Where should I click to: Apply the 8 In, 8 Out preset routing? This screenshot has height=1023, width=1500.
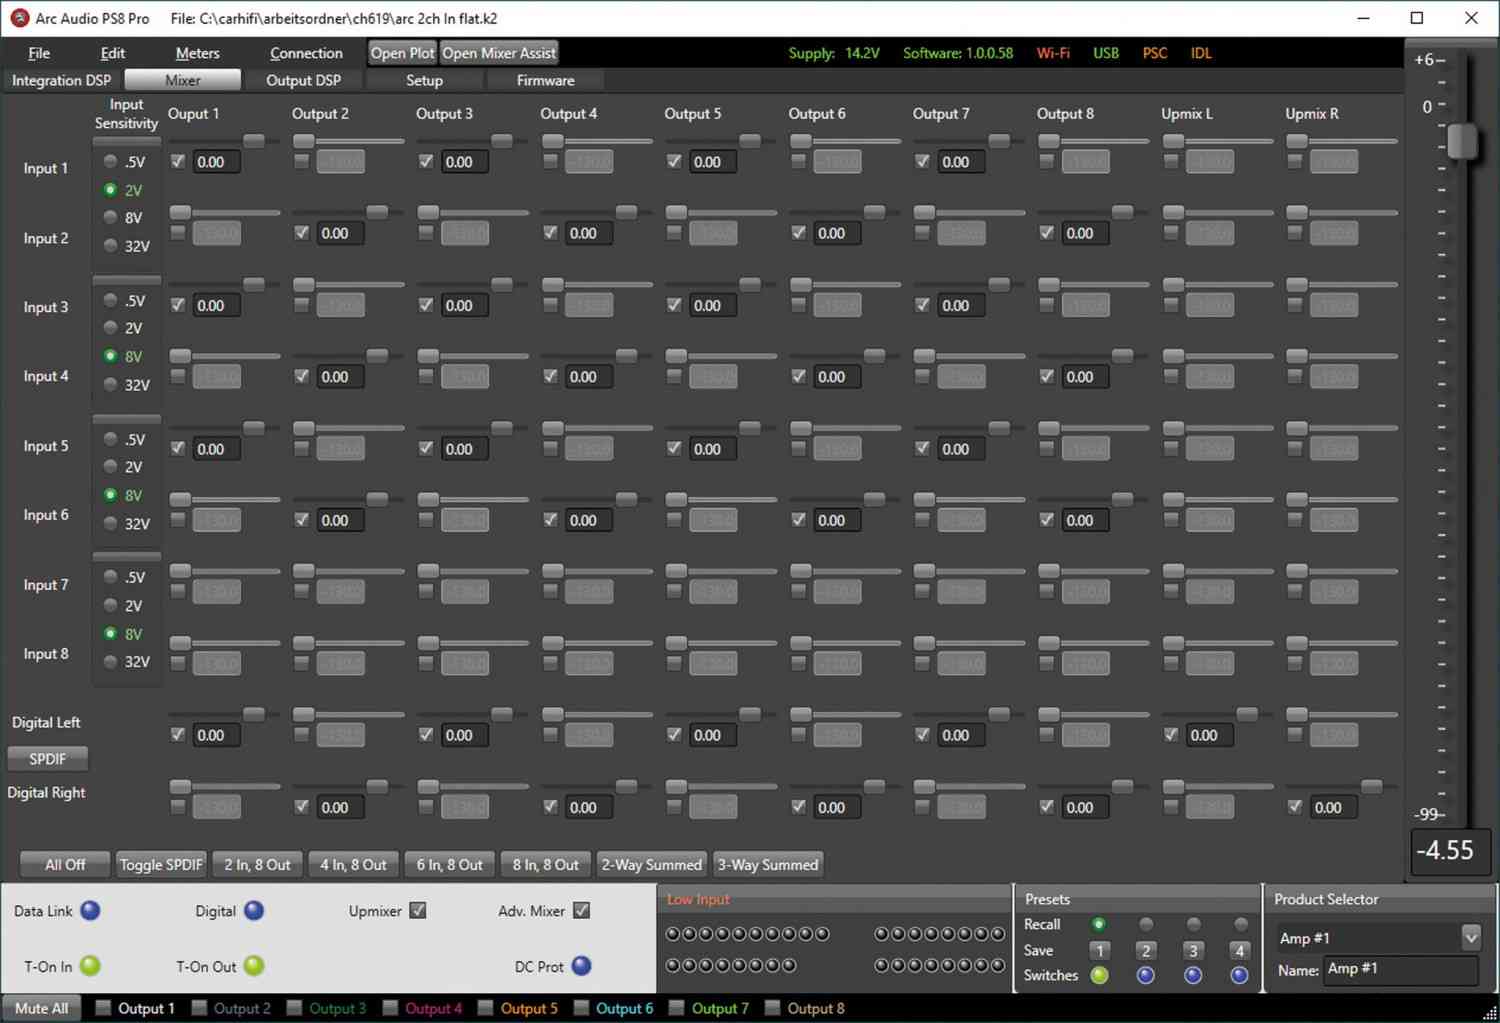click(x=545, y=864)
